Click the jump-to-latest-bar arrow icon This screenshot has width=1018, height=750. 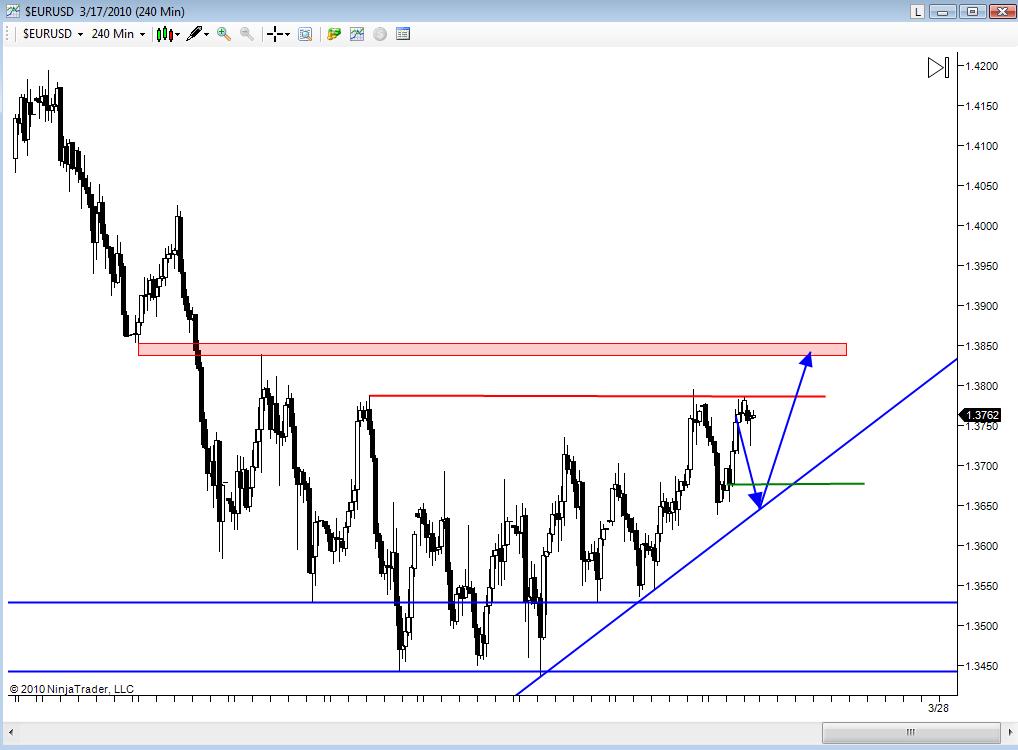coord(939,68)
